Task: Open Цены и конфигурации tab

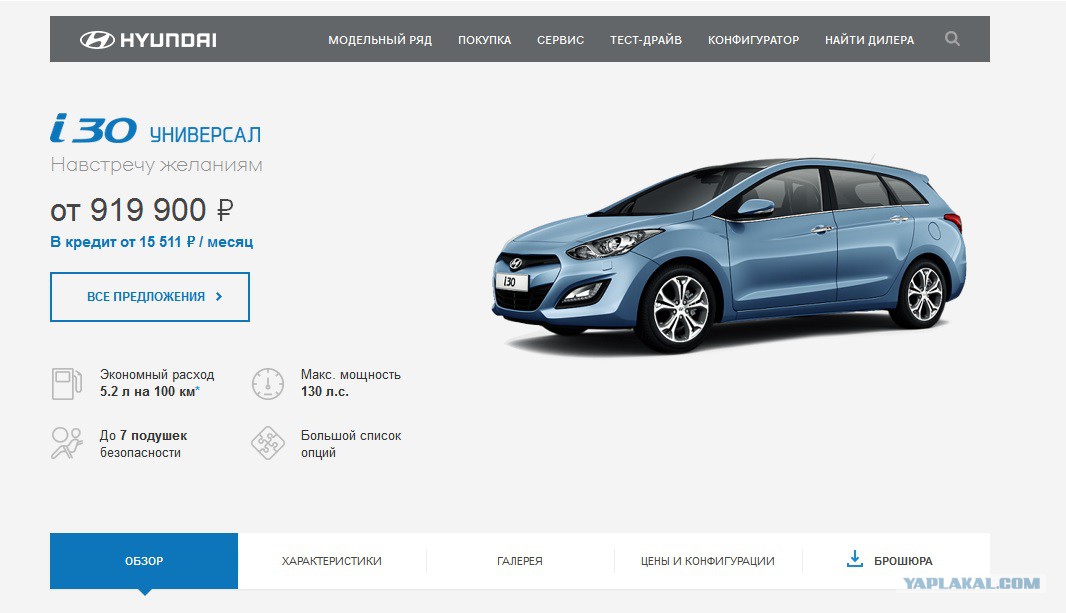Action: [x=708, y=561]
